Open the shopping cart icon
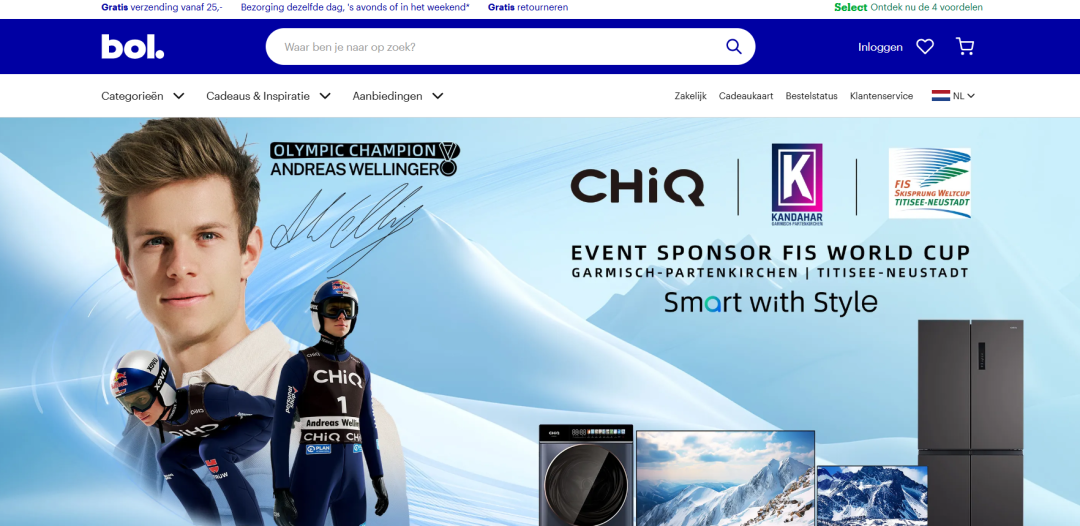This screenshot has height=526, width=1080. [x=965, y=47]
